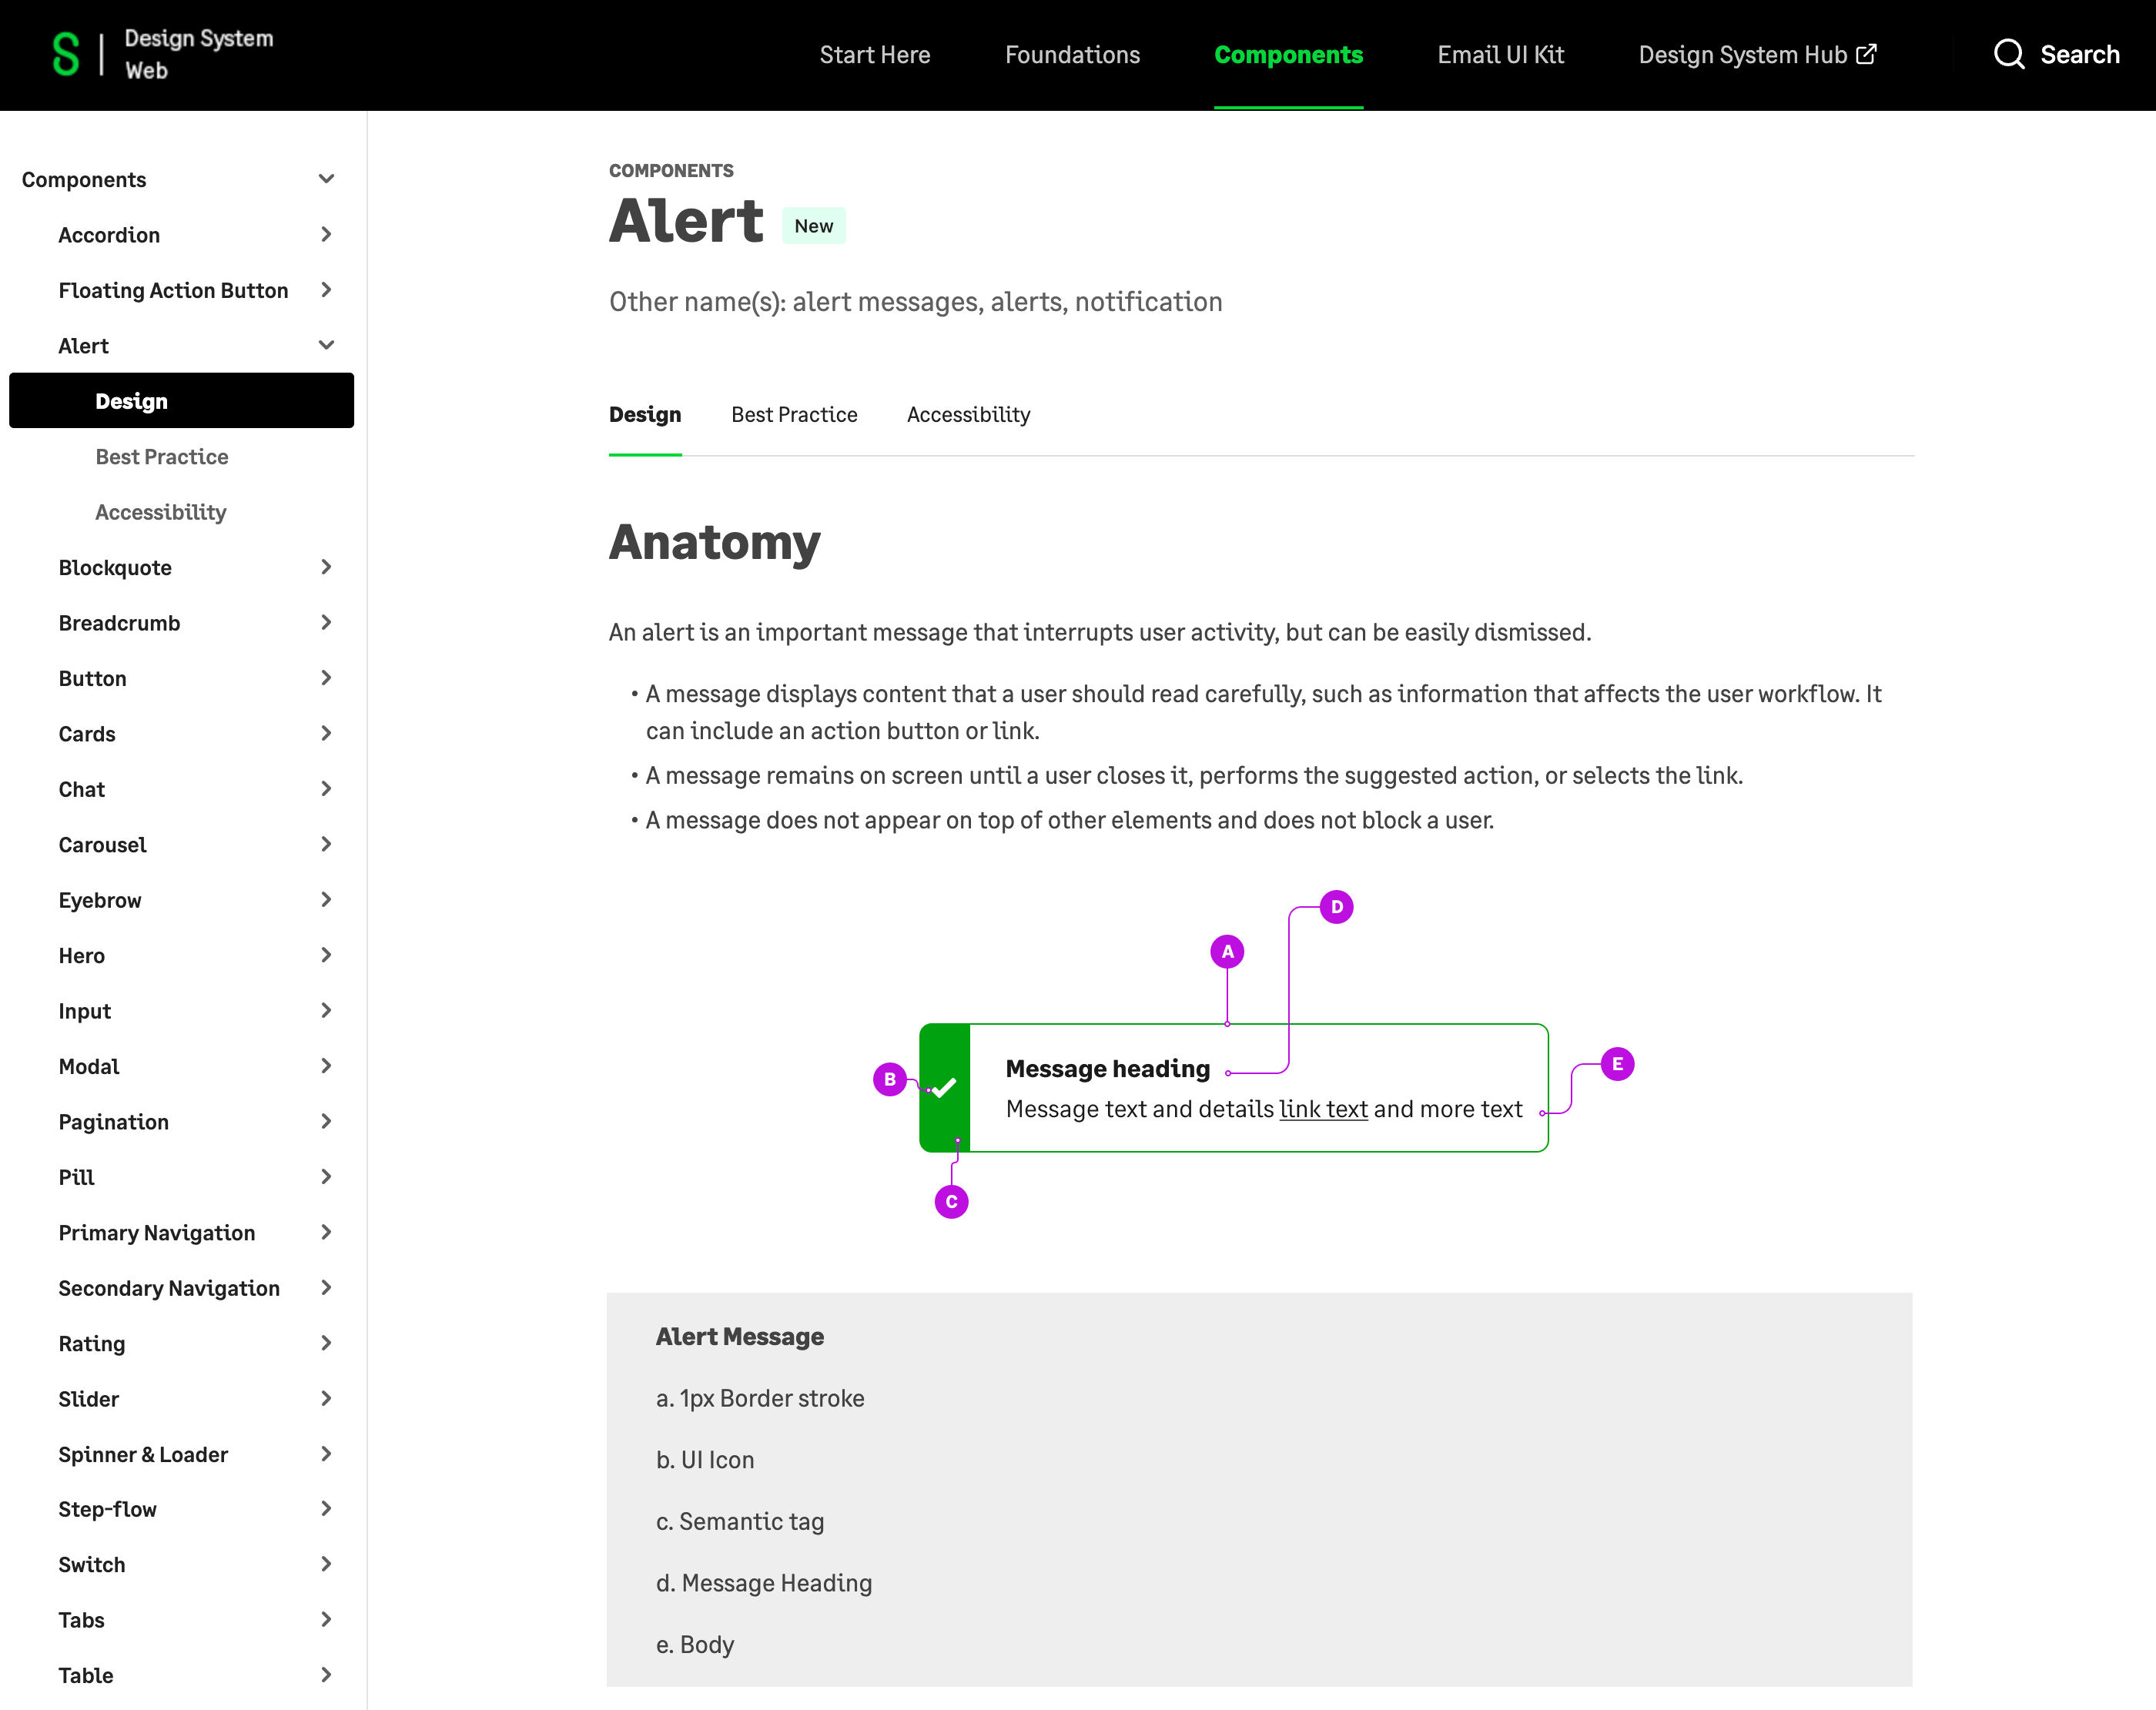Expand the Spinner & Loader chevron
The height and width of the screenshot is (1710, 2156).
tap(326, 1454)
